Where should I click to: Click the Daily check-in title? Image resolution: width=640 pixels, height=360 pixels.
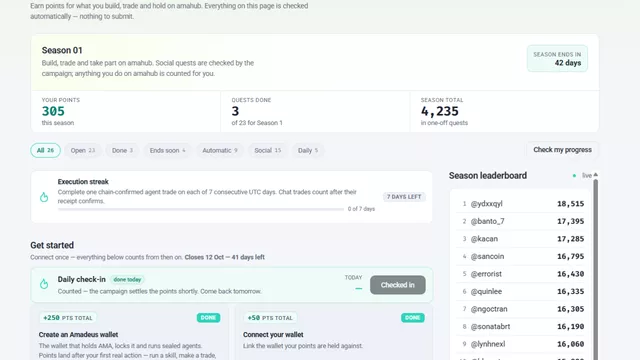click(82, 279)
